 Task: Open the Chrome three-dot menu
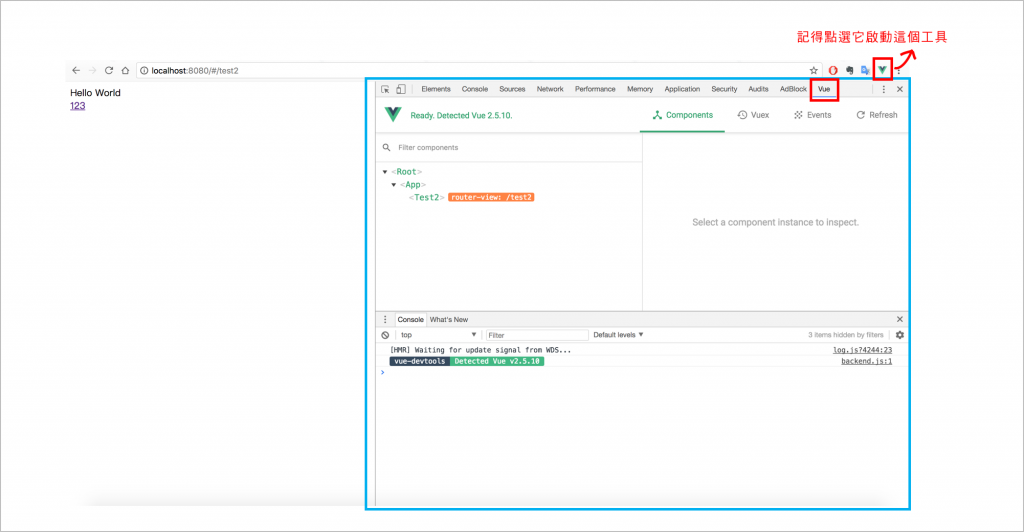(x=899, y=70)
